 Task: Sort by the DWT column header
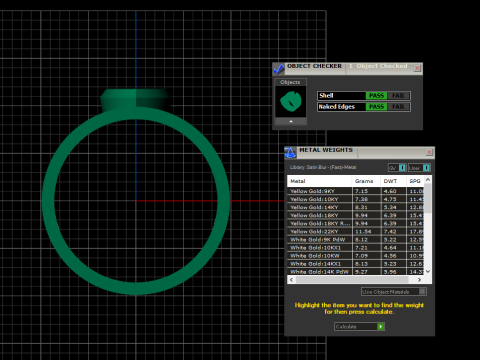[x=393, y=181]
